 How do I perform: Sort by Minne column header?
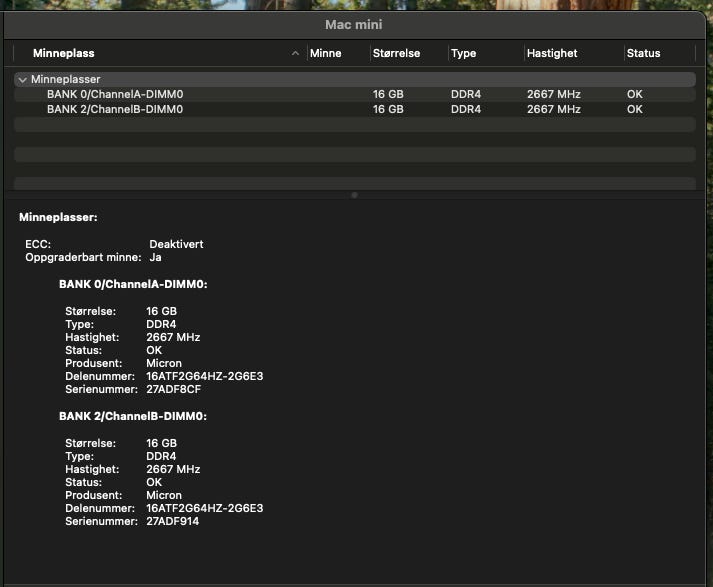point(326,53)
